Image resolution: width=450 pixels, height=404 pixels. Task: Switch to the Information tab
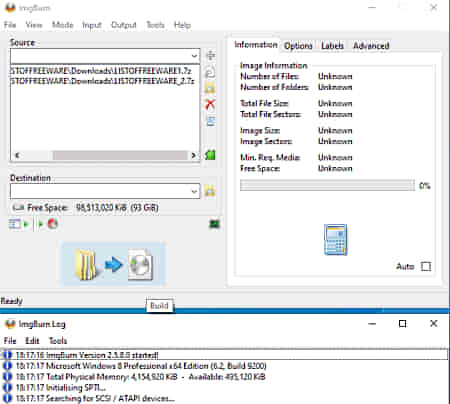(256, 45)
